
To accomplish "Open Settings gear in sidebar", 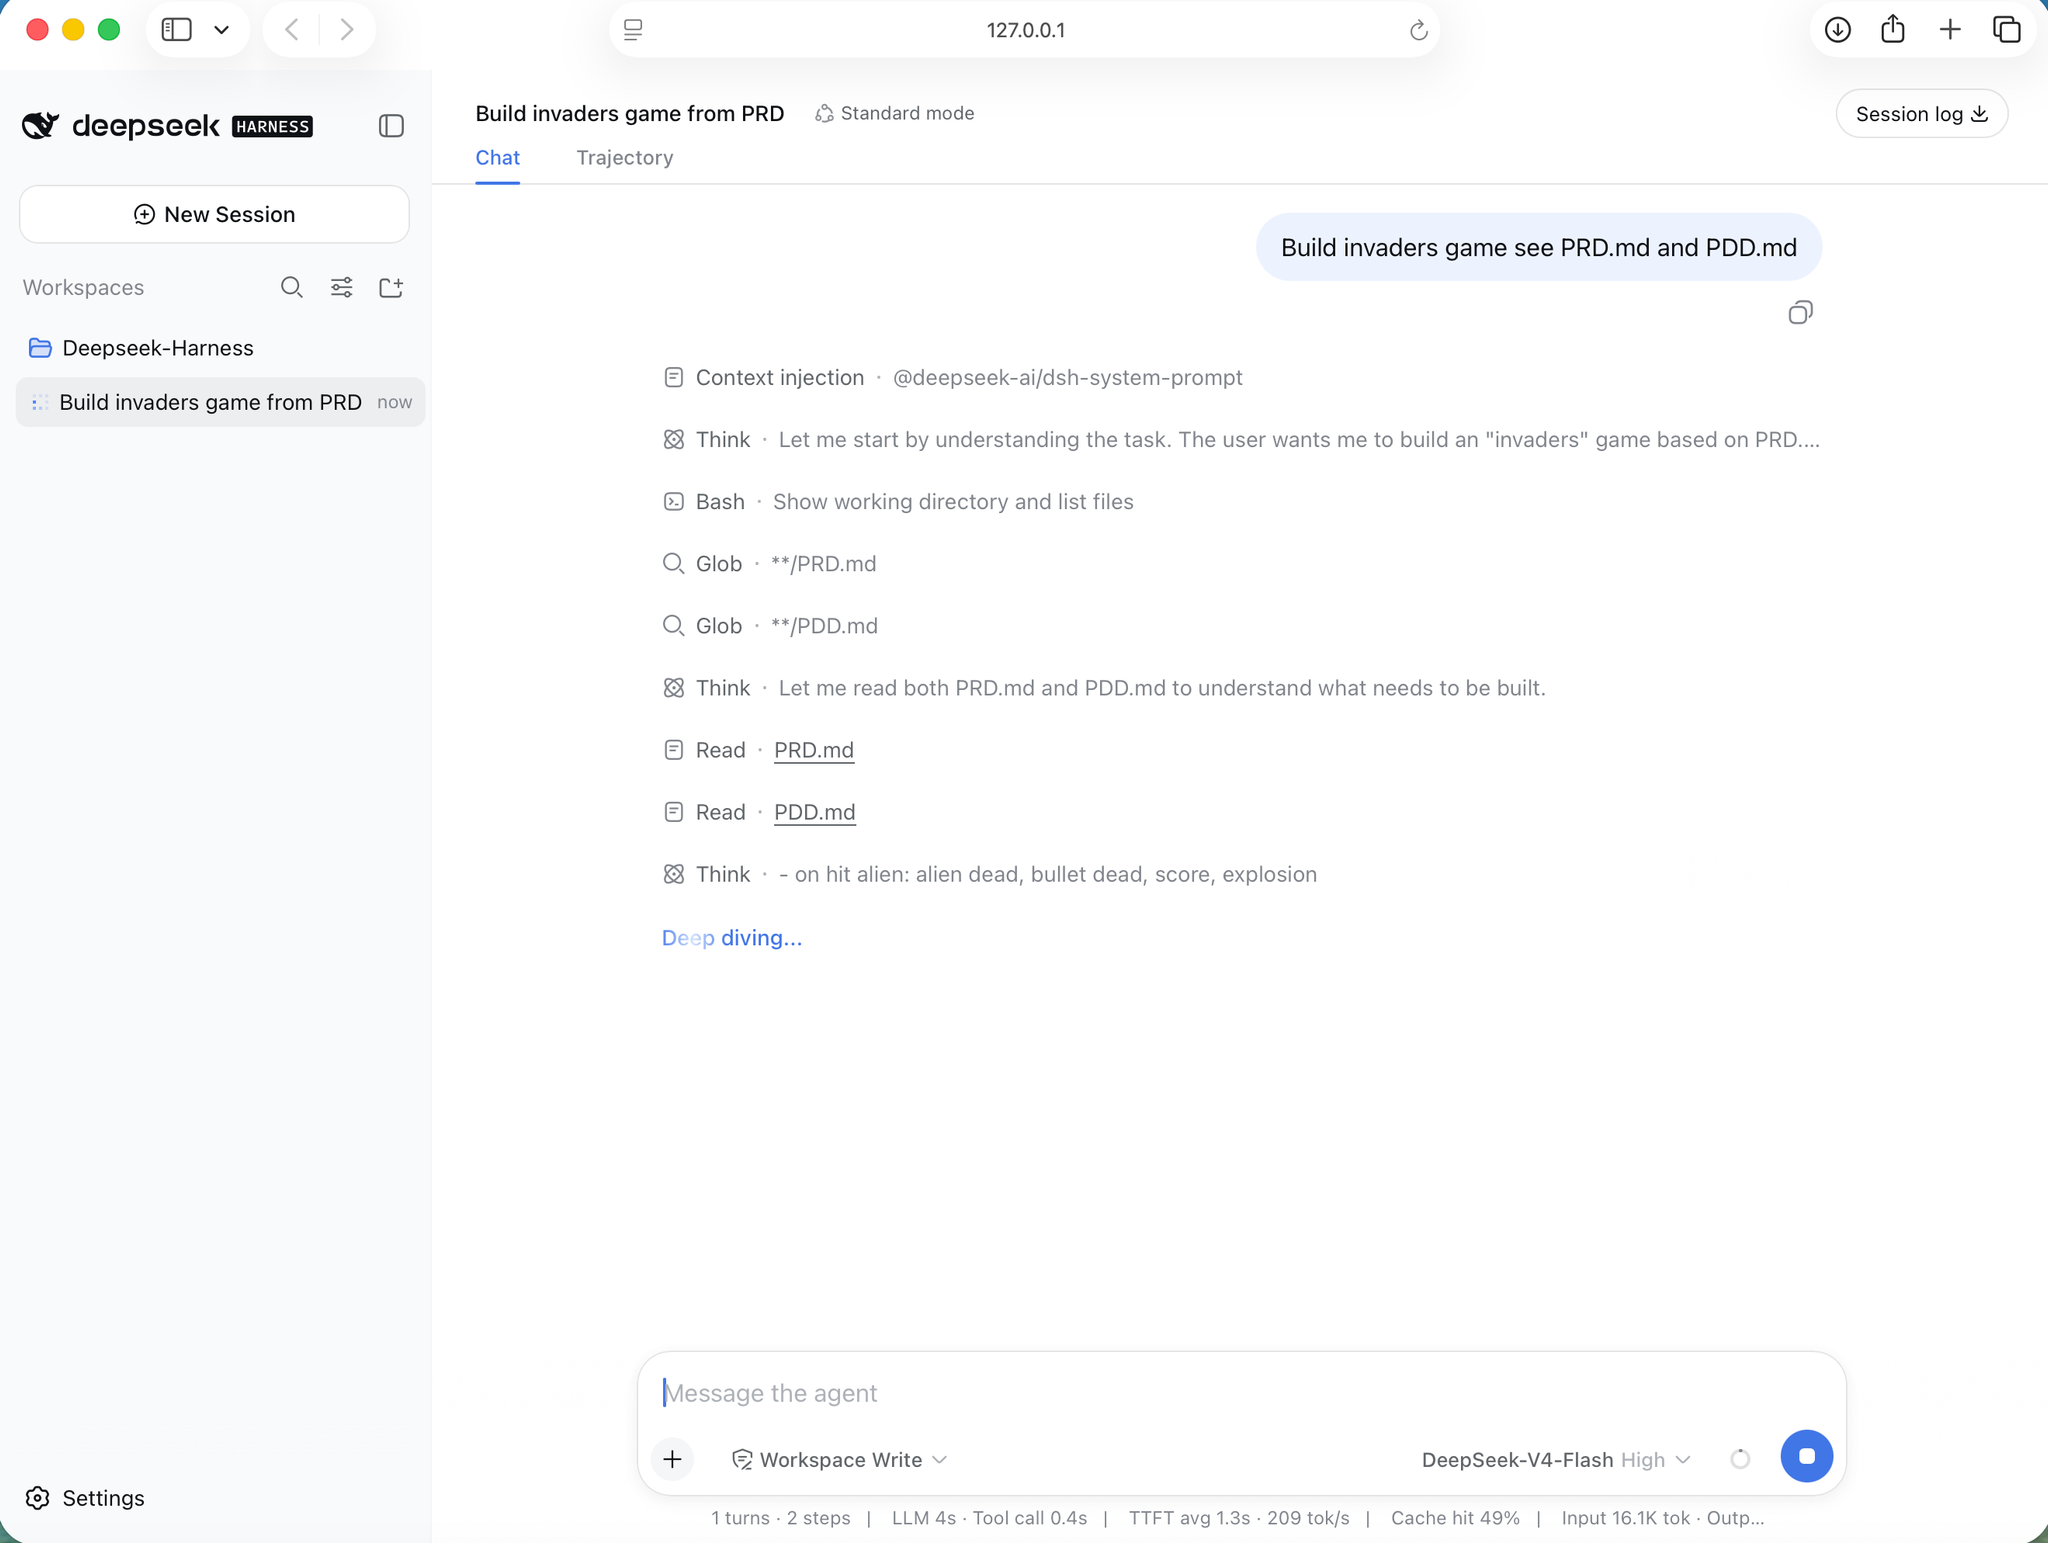I will coord(85,1498).
